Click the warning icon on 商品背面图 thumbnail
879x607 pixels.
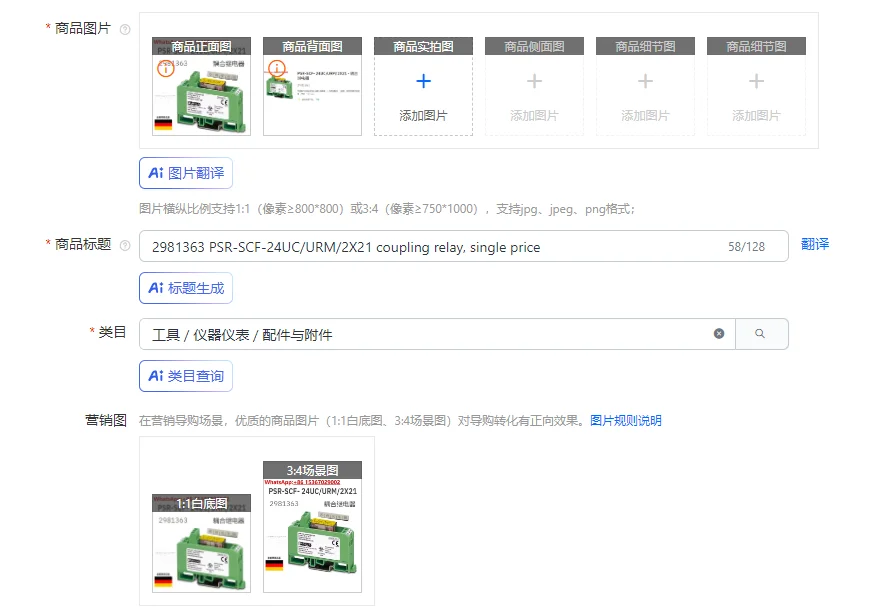(276, 68)
